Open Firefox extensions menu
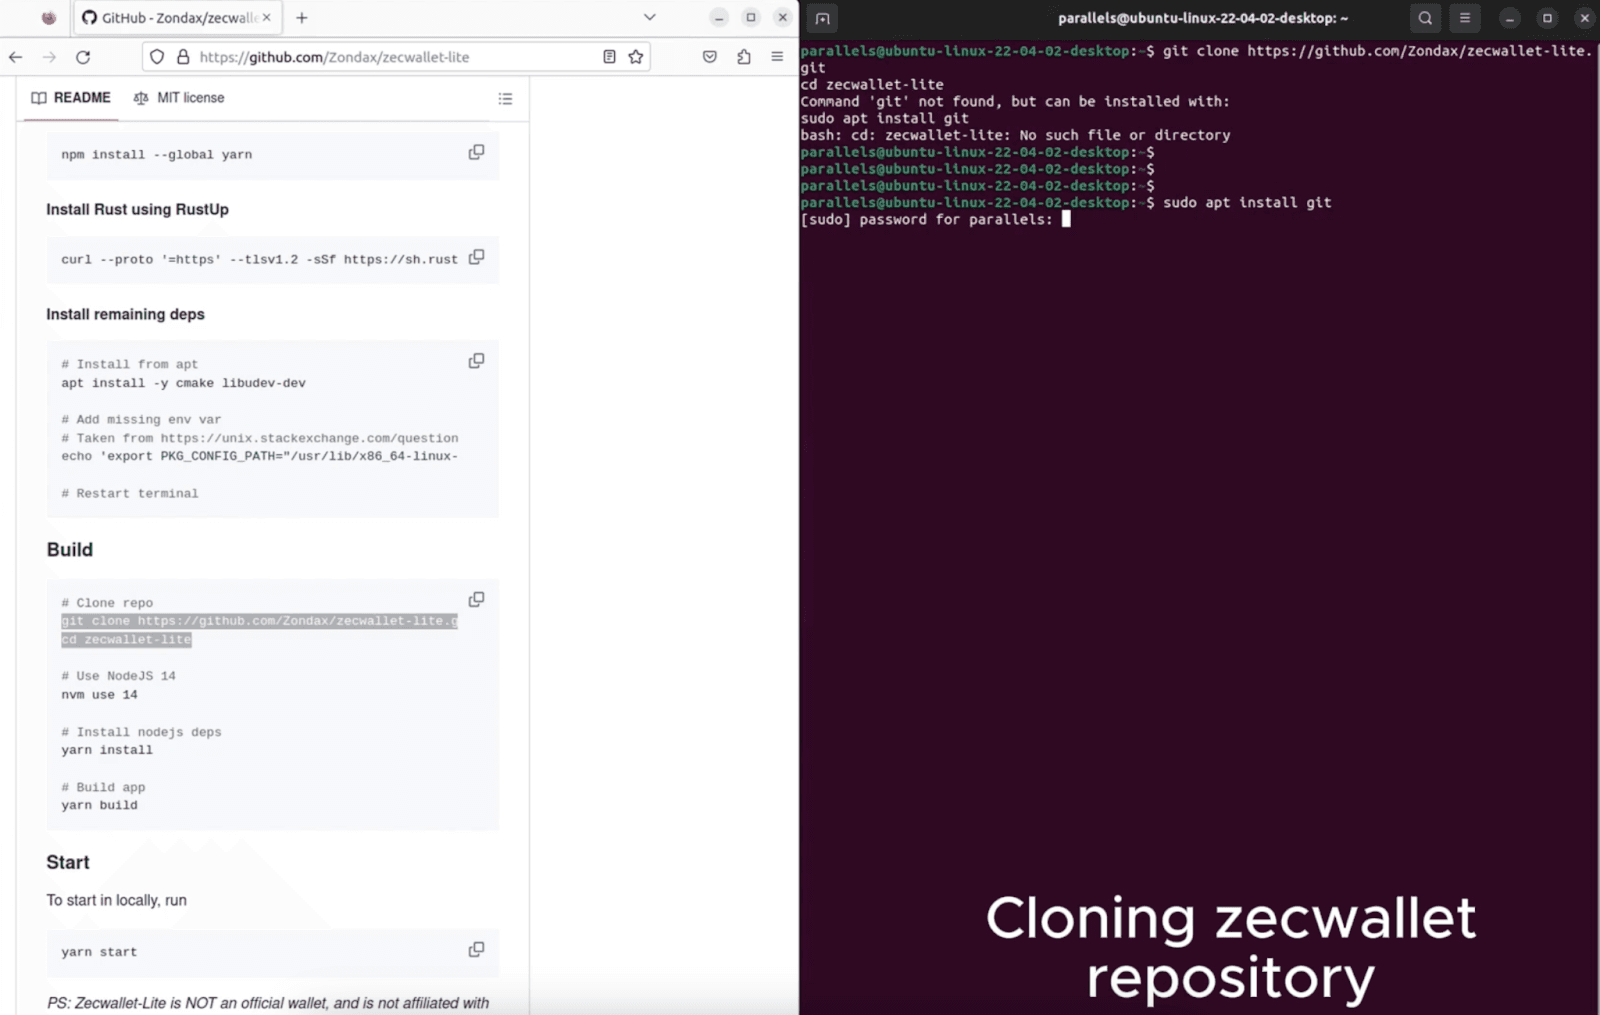The width and height of the screenshot is (1600, 1015). 744,57
